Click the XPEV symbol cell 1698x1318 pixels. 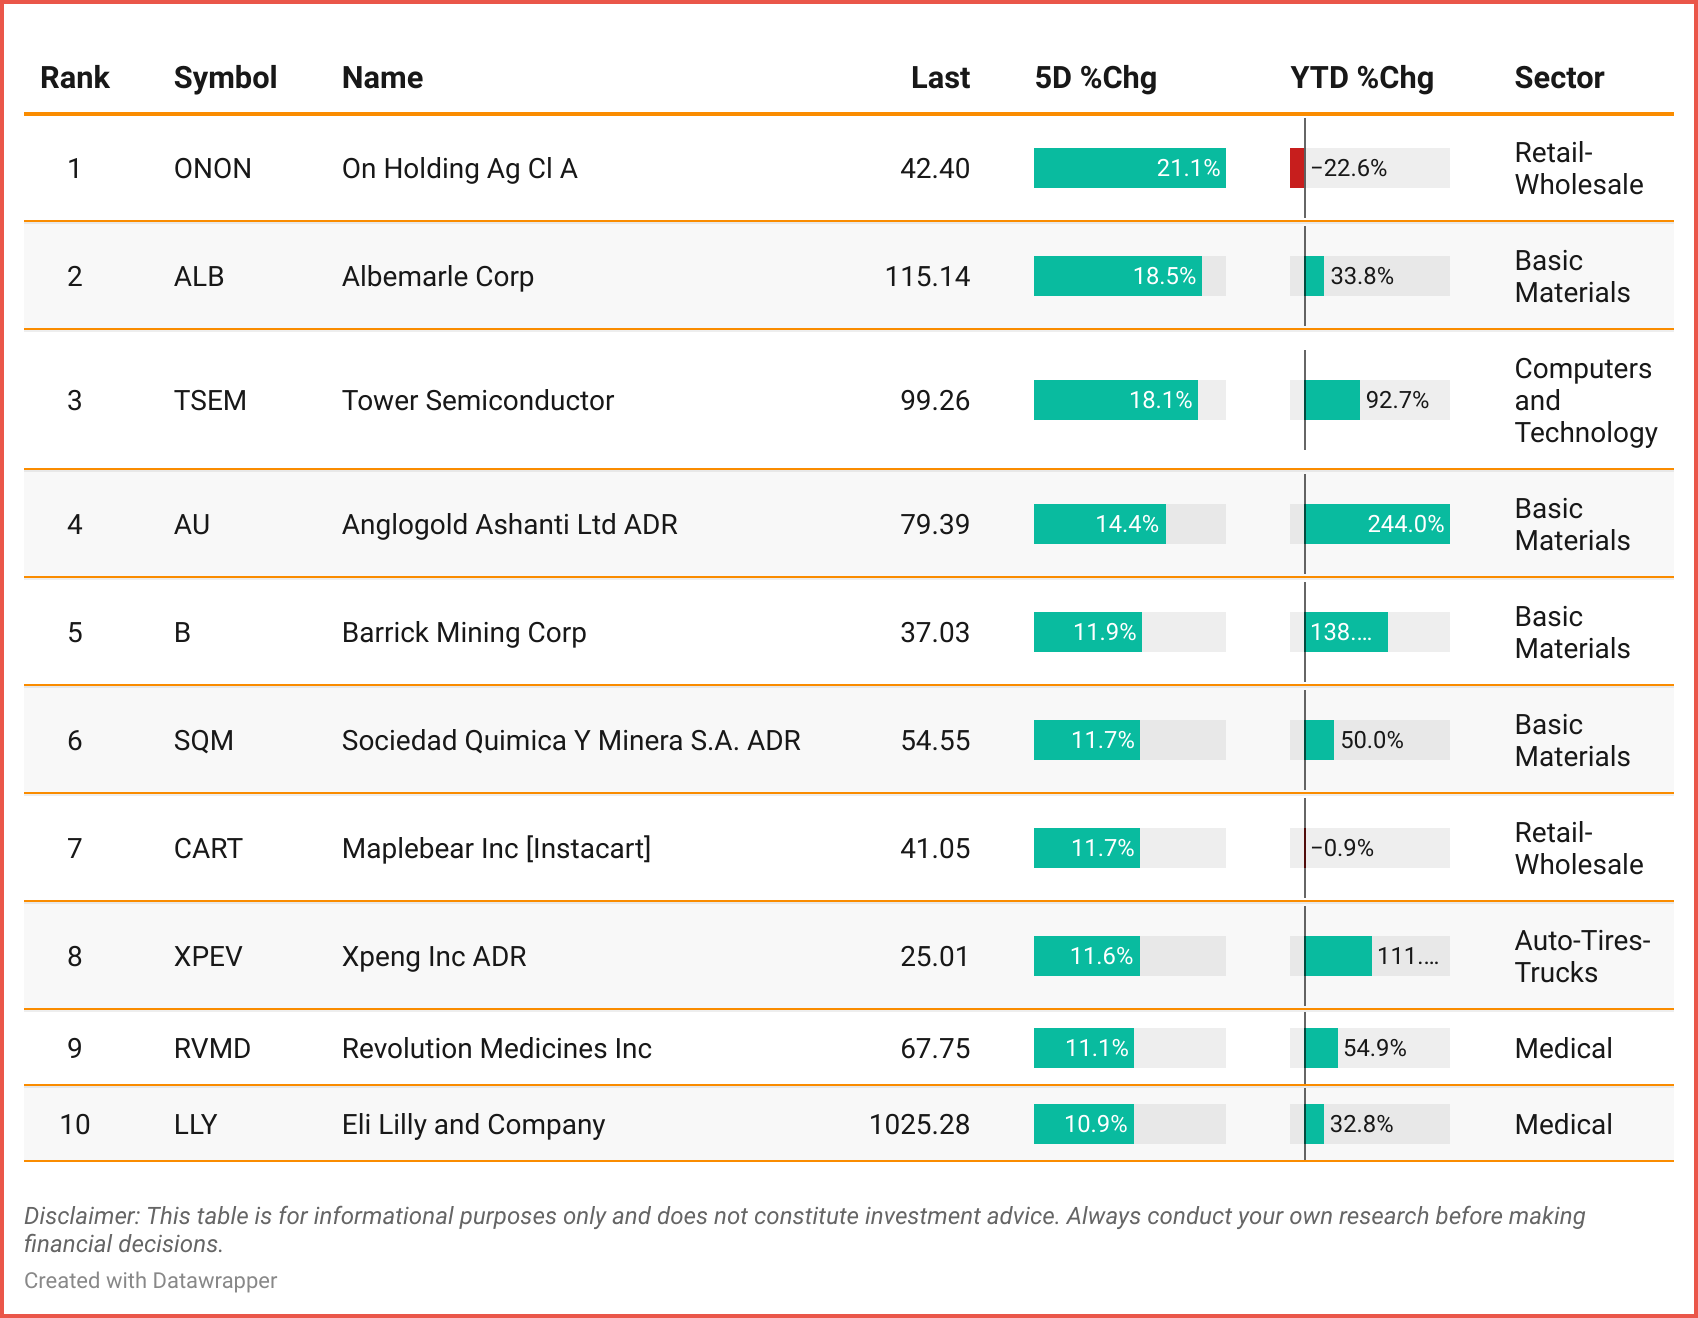click(x=208, y=956)
